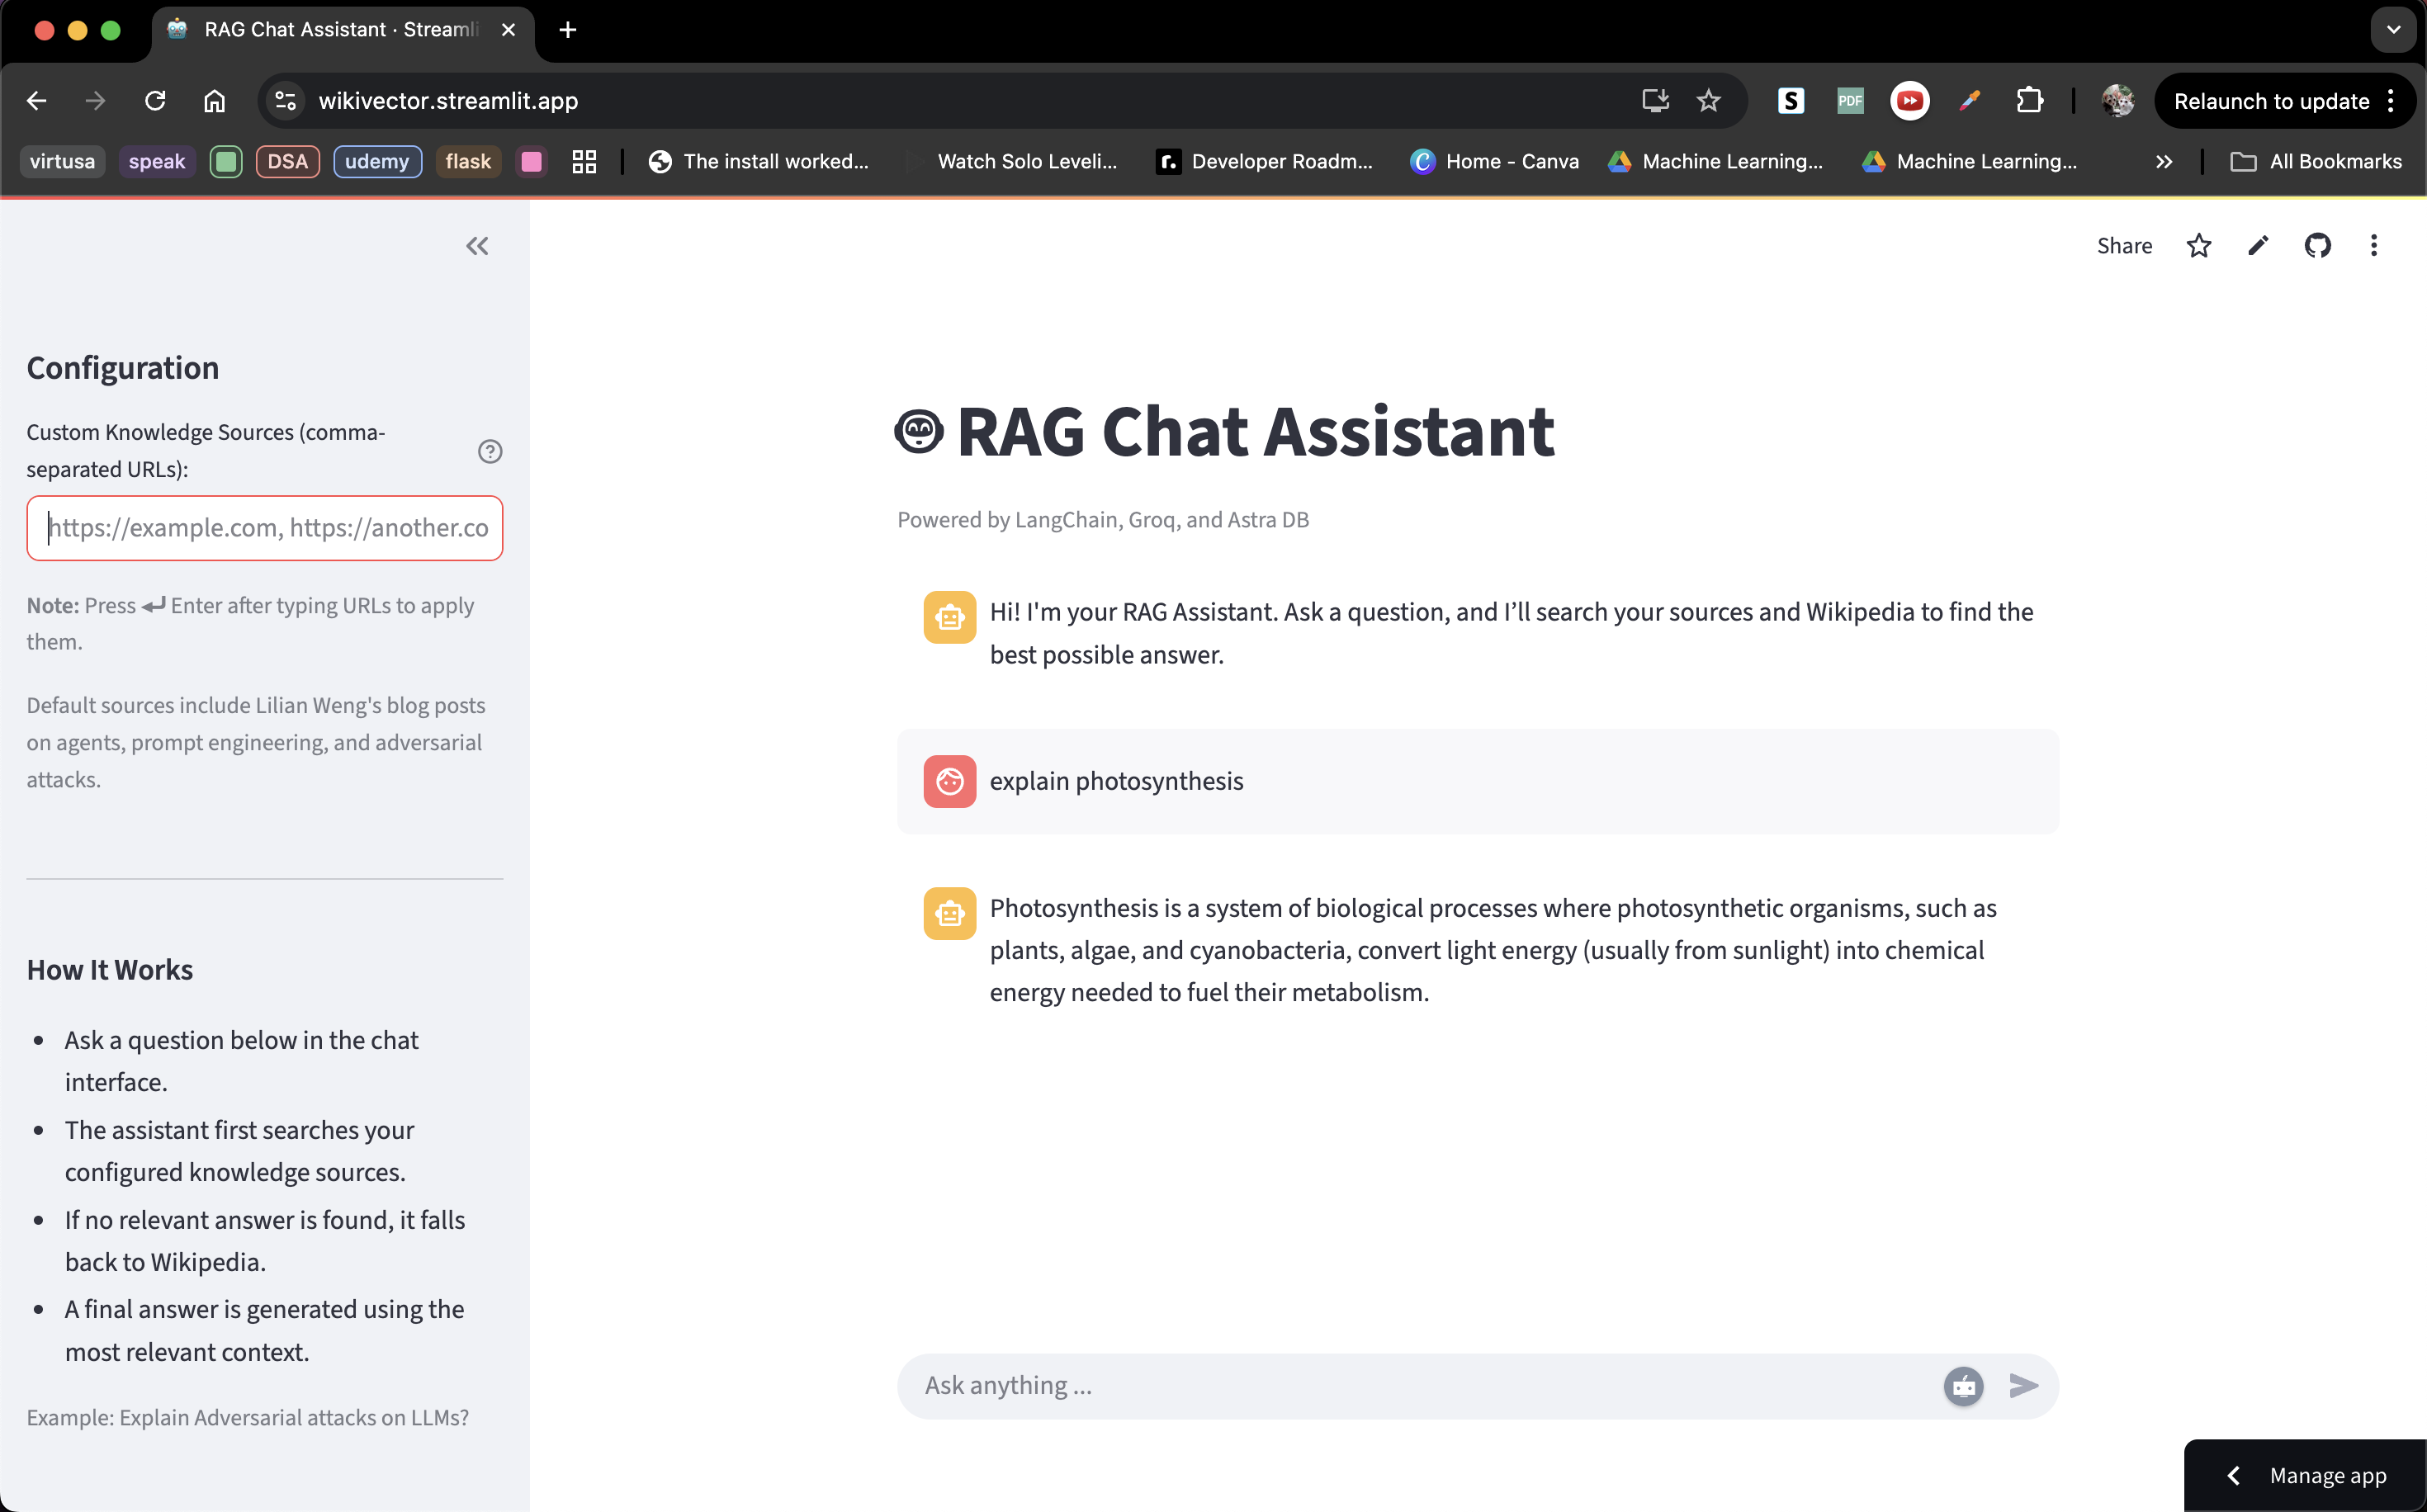Click user avatar on photosynthesis question

[x=949, y=781]
